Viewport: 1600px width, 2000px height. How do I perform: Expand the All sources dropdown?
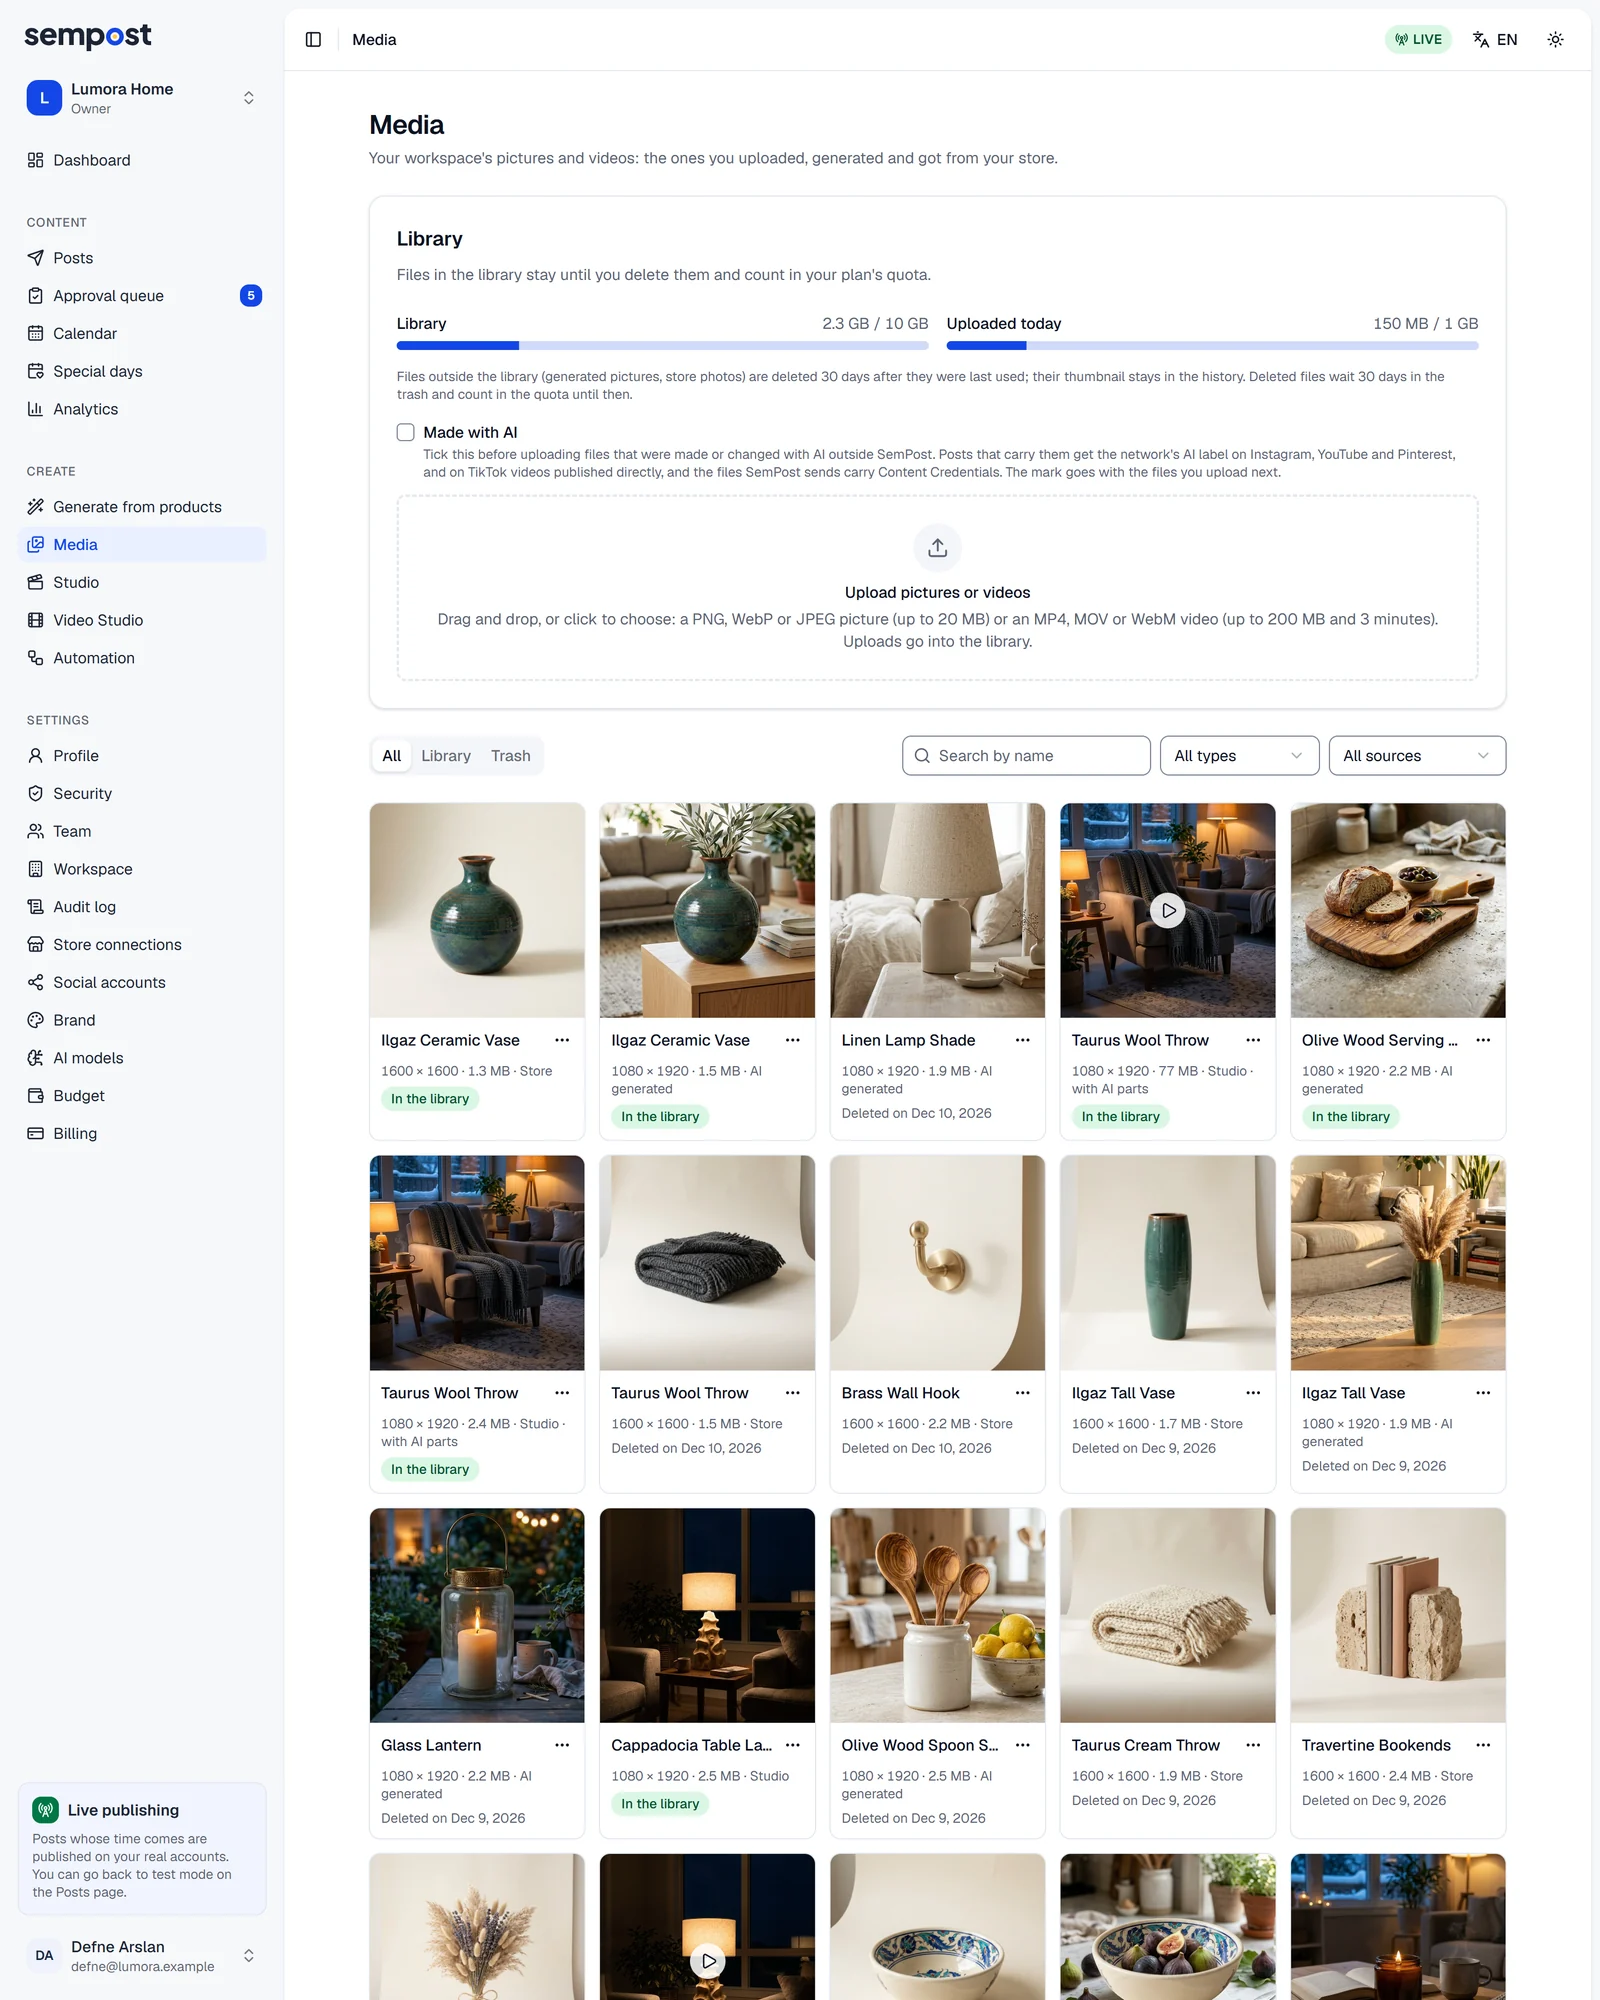click(x=1416, y=756)
